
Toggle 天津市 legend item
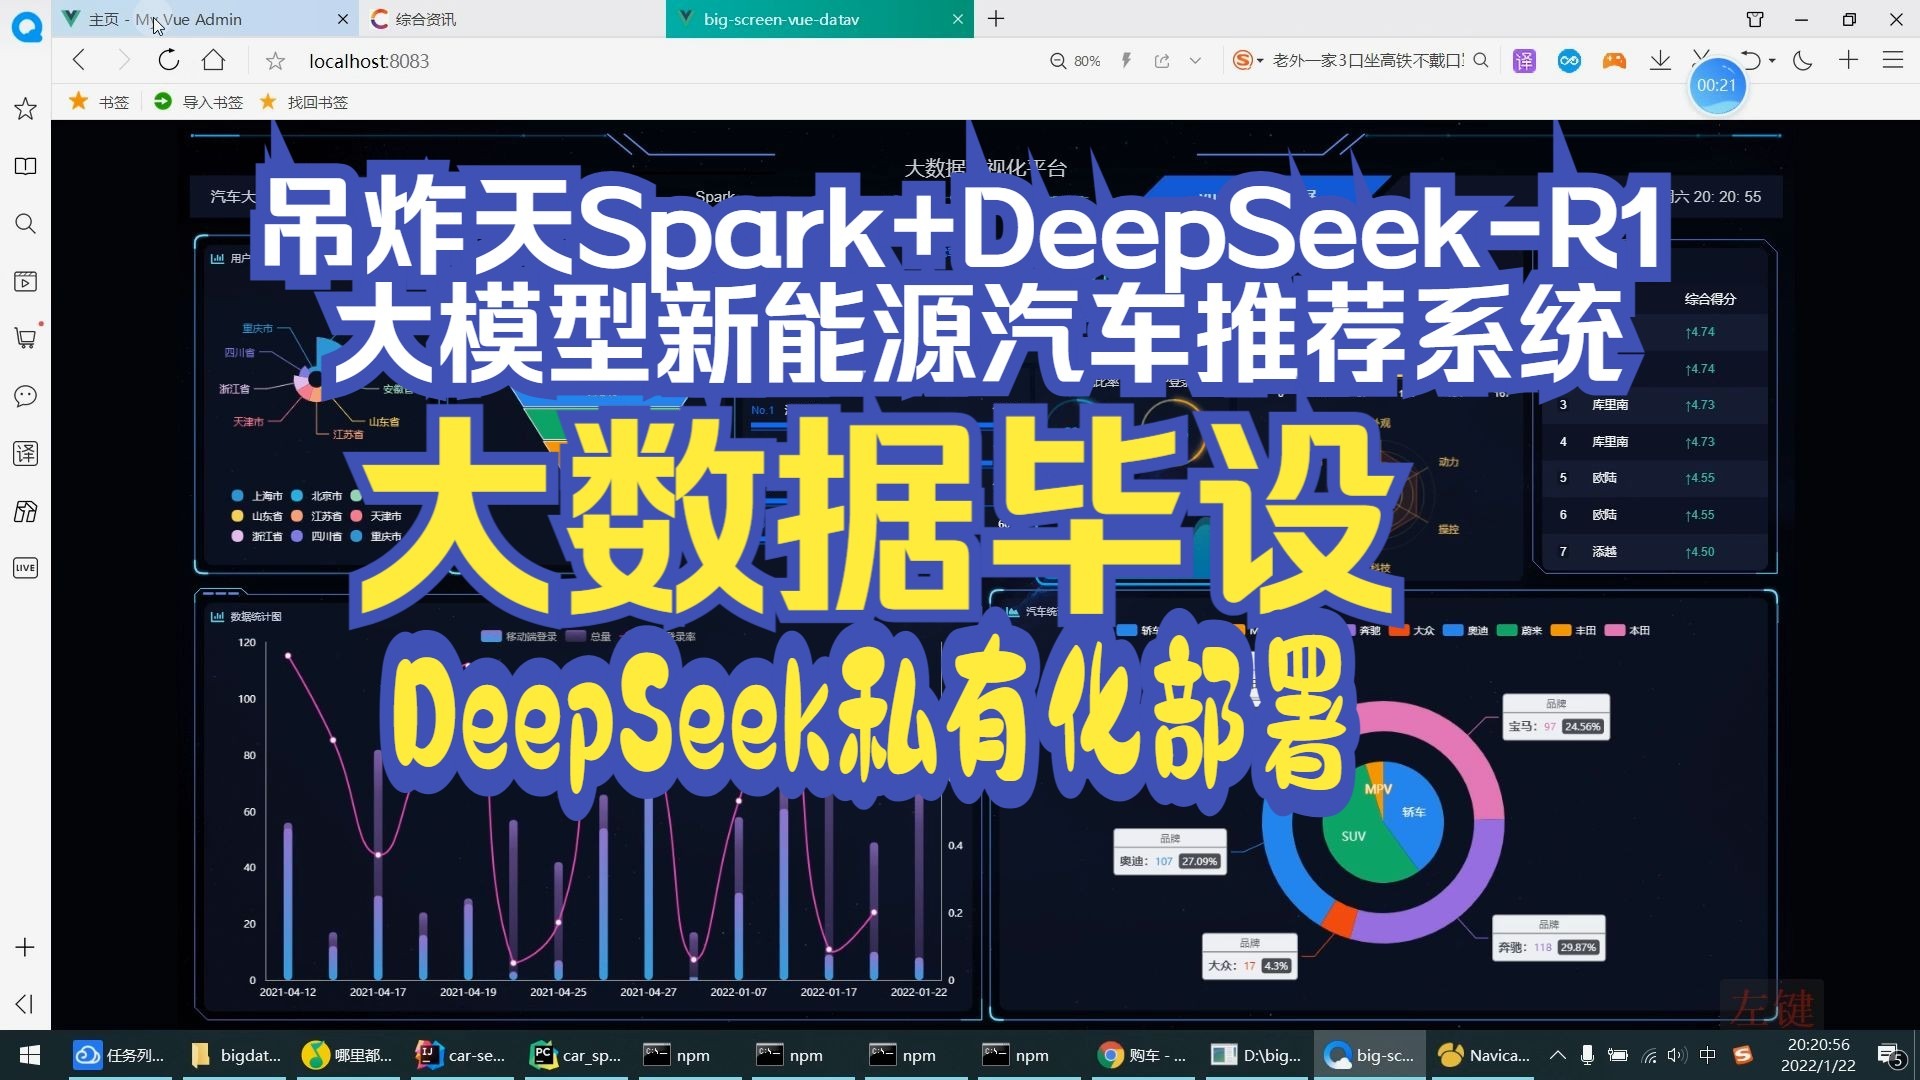(x=375, y=516)
